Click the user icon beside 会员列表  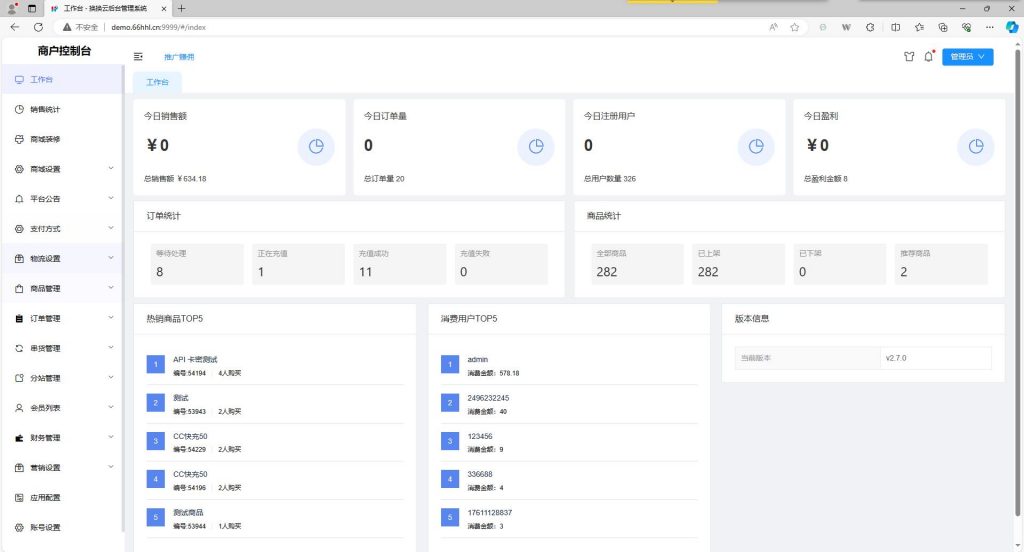click(x=19, y=408)
